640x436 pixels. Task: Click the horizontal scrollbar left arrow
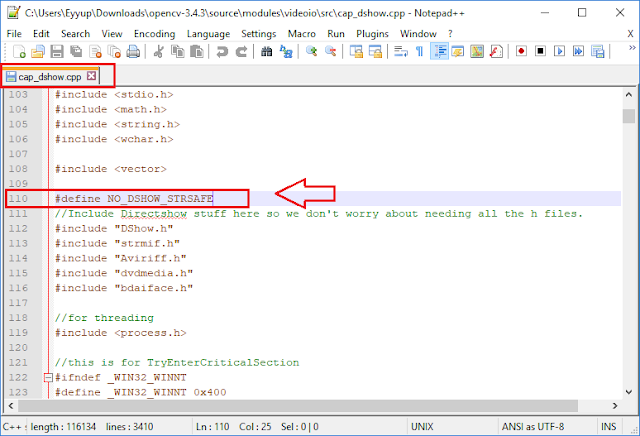(x=11, y=406)
